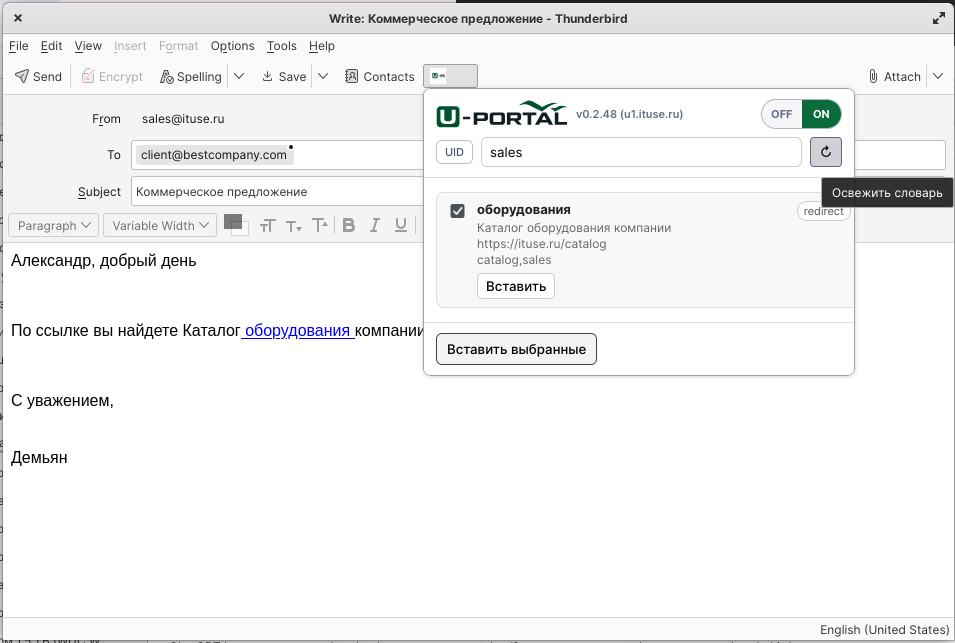Toggle underline formatting
Image resolution: width=955 pixels, height=643 pixels.
pos(401,225)
